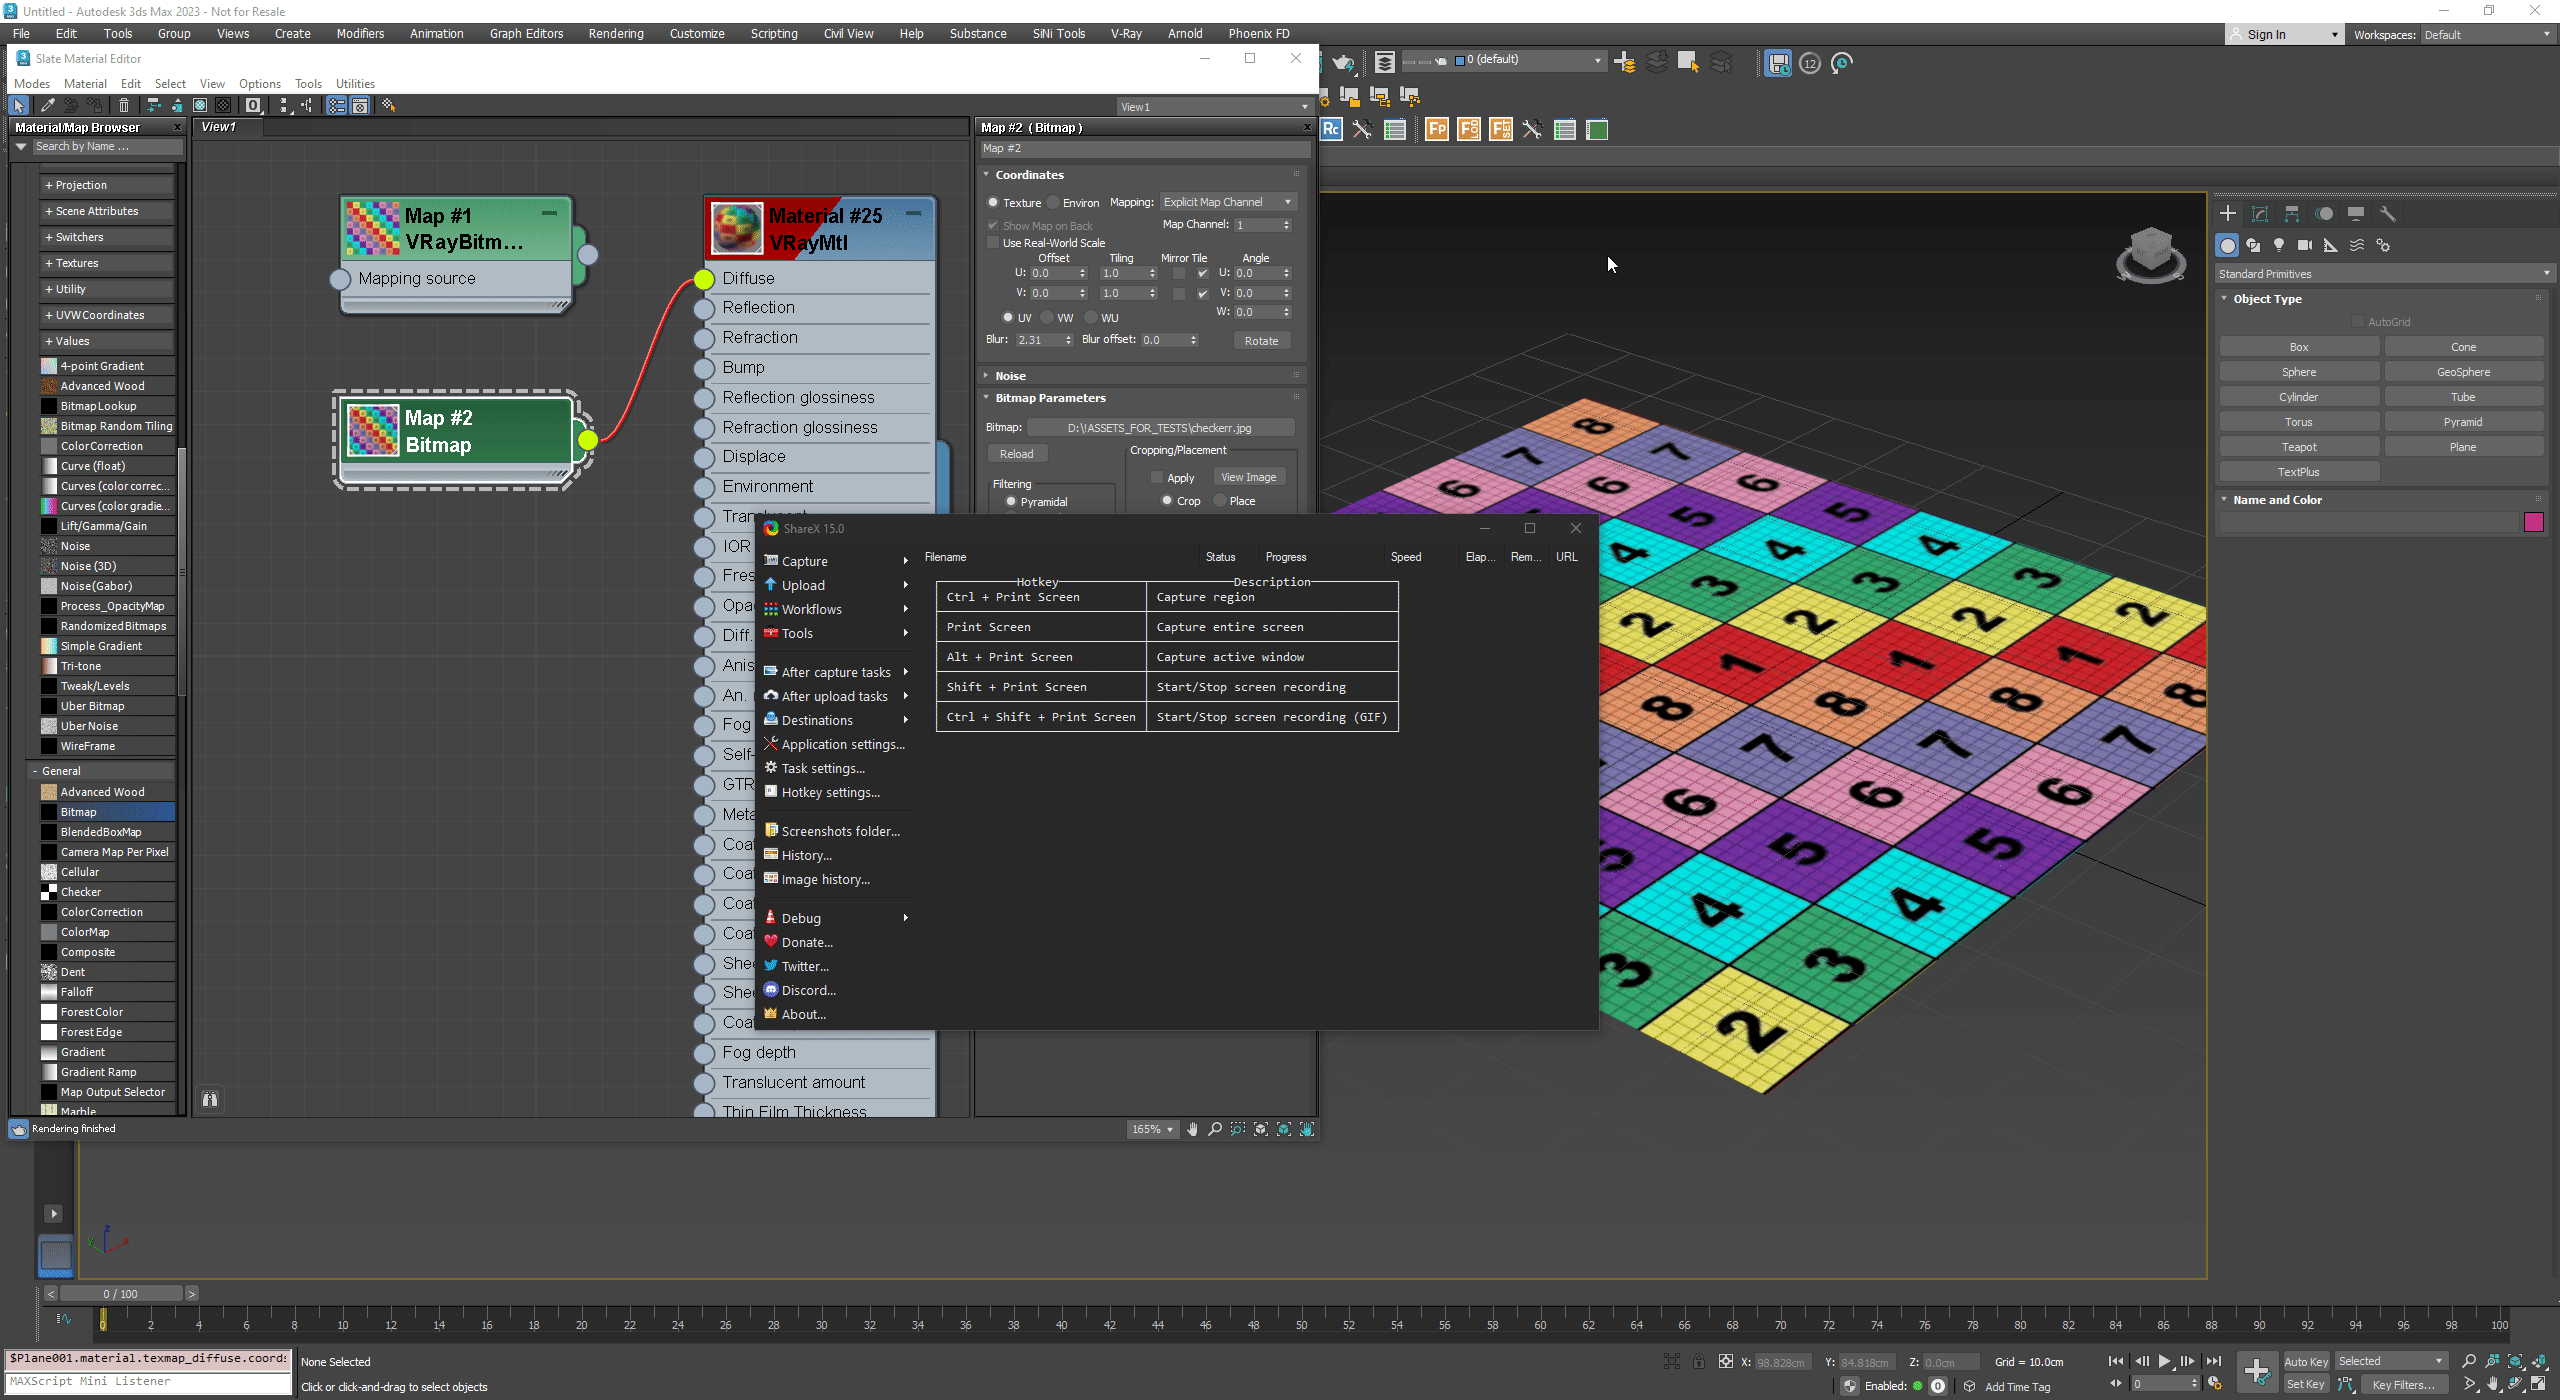Open the Selected key filter dropdown

click(2390, 1362)
